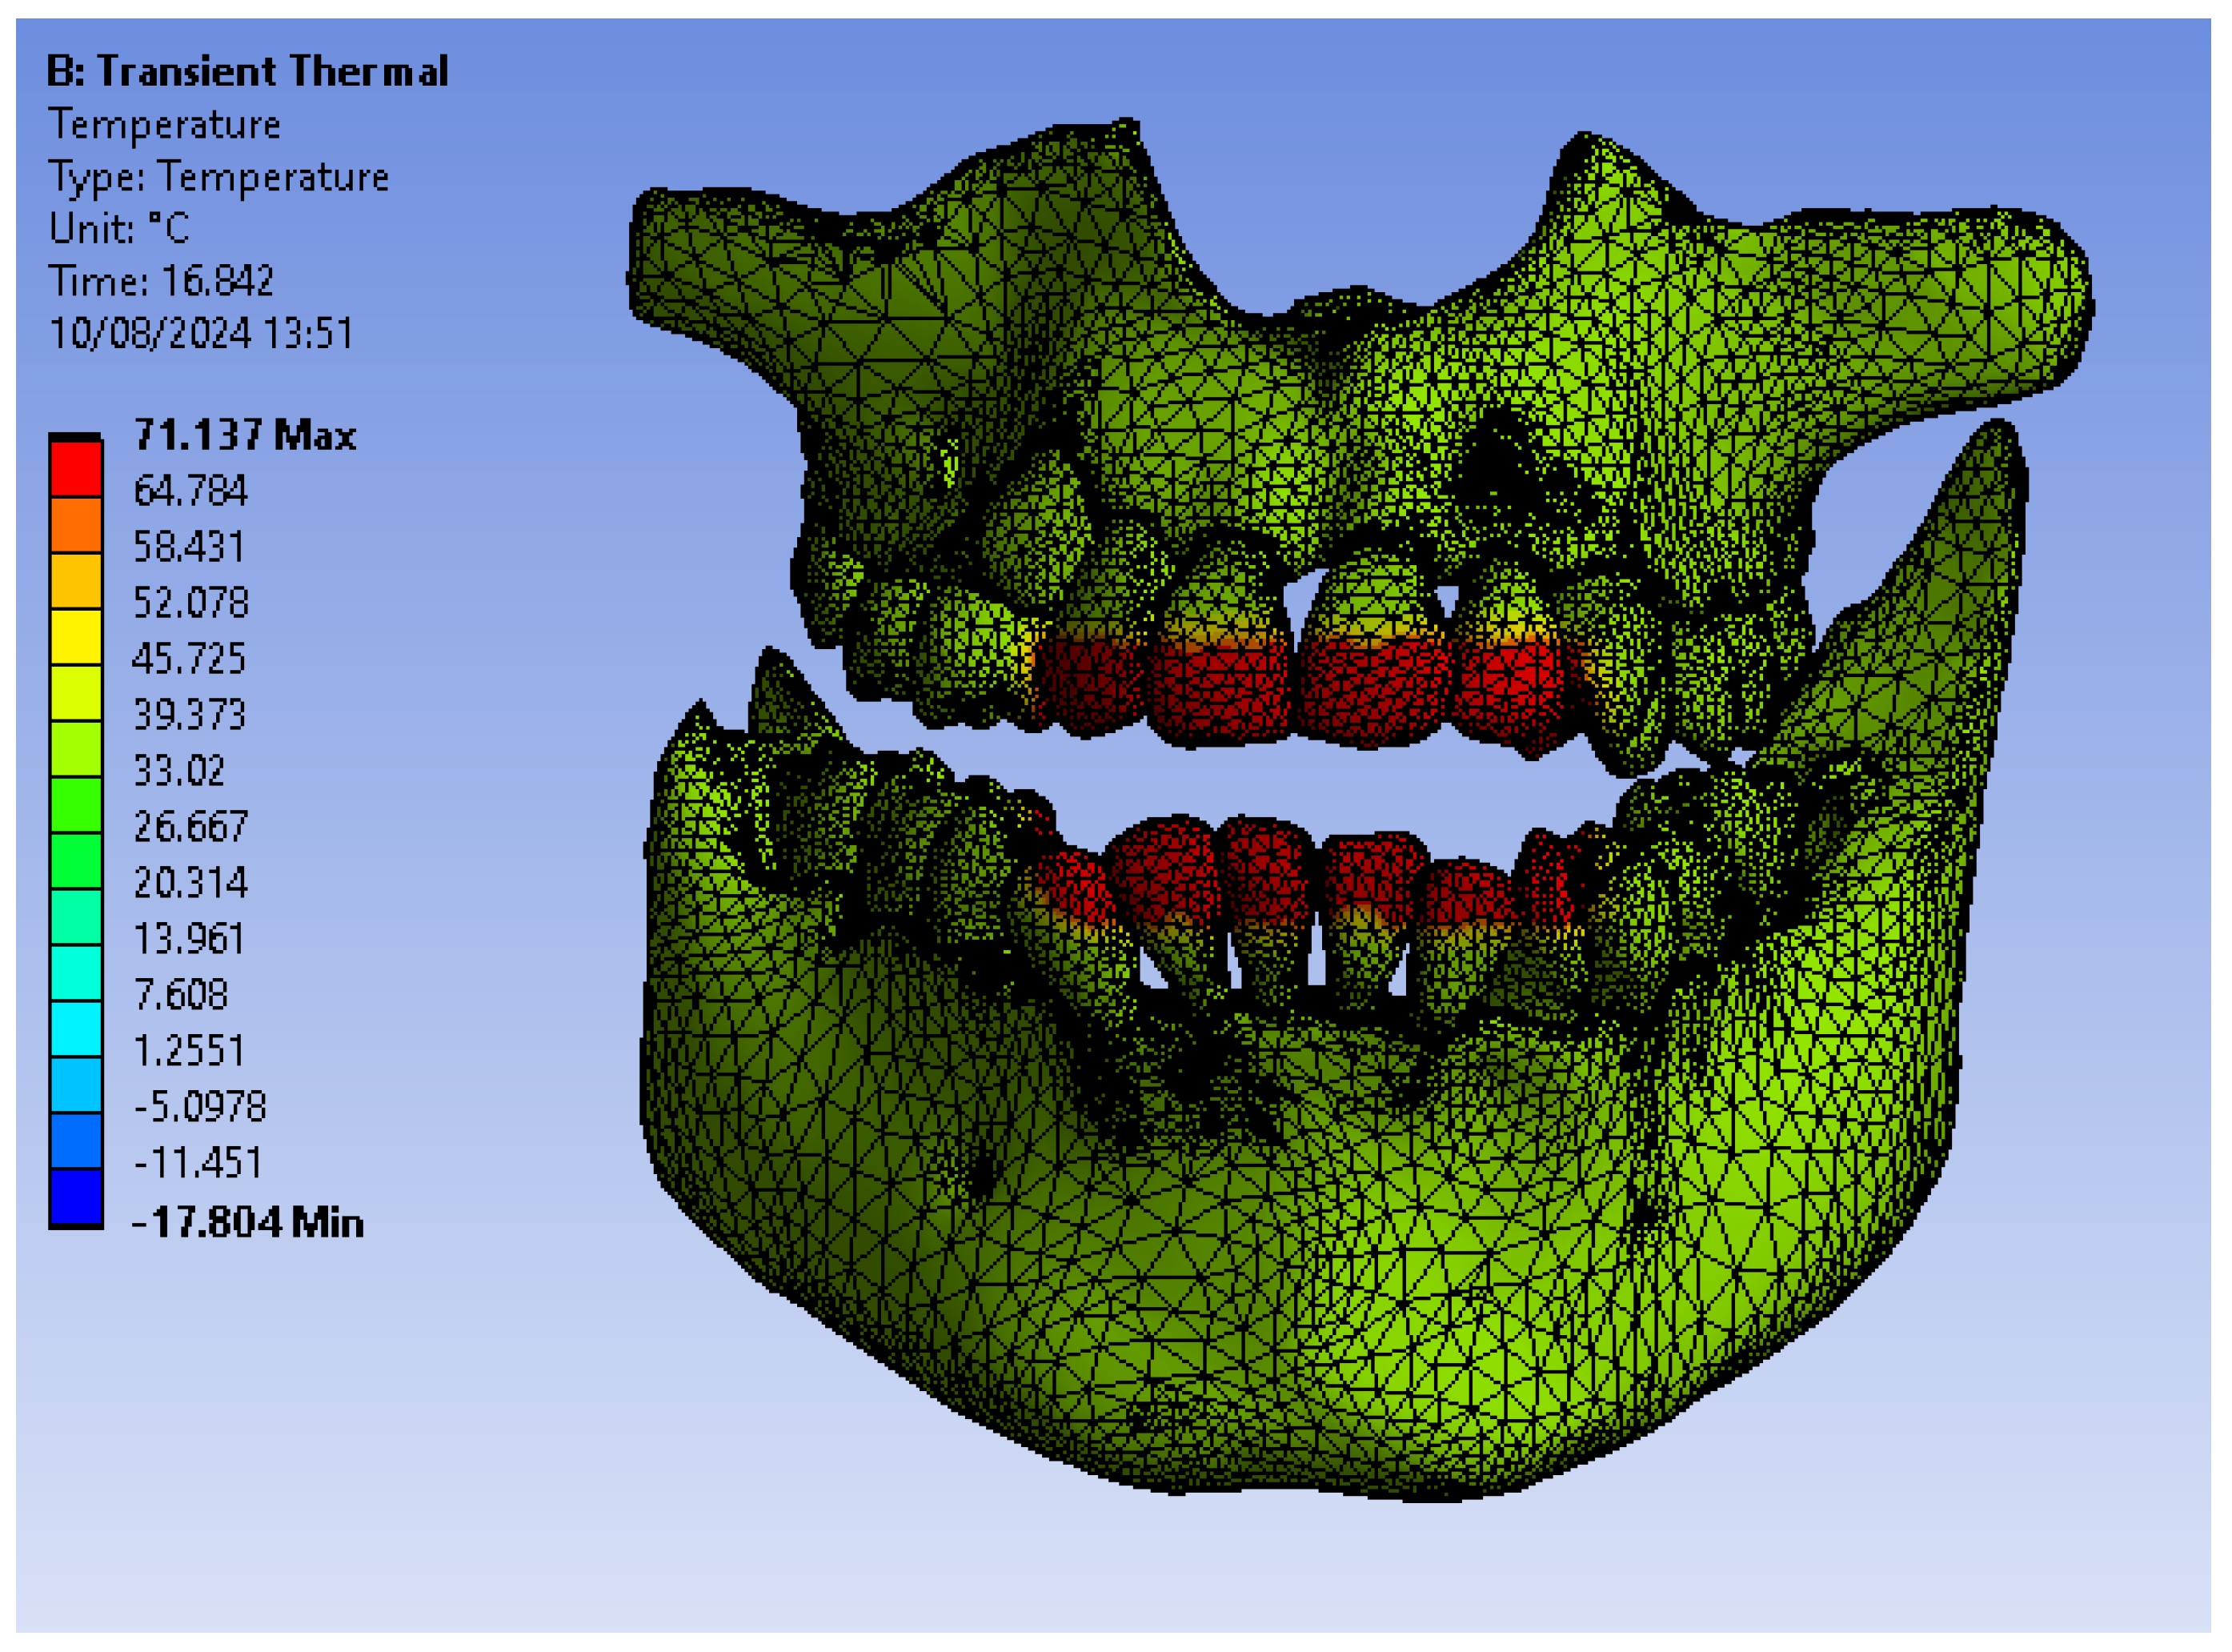The width and height of the screenshot is (2232, 1652).
Task: Click the red top legend color band
Action: point(76,468)
